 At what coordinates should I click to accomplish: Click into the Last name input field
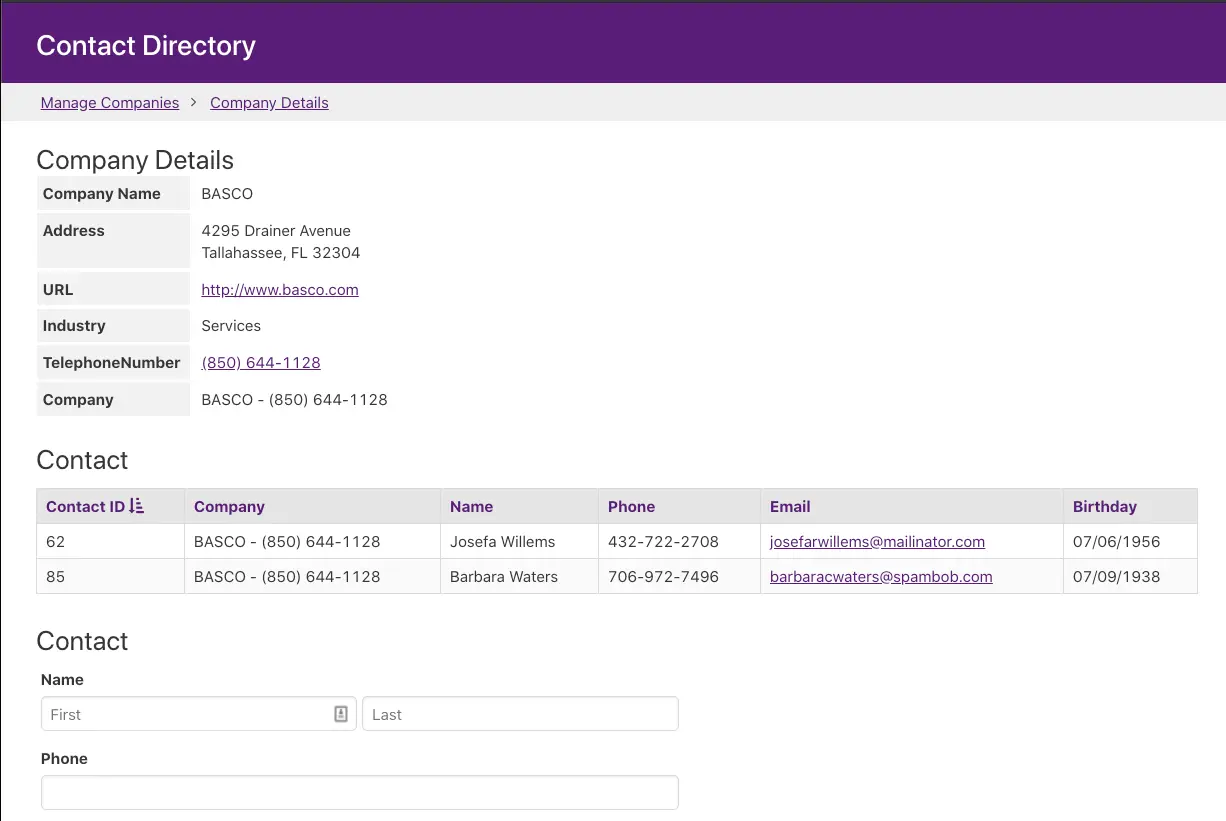(520, 714)
